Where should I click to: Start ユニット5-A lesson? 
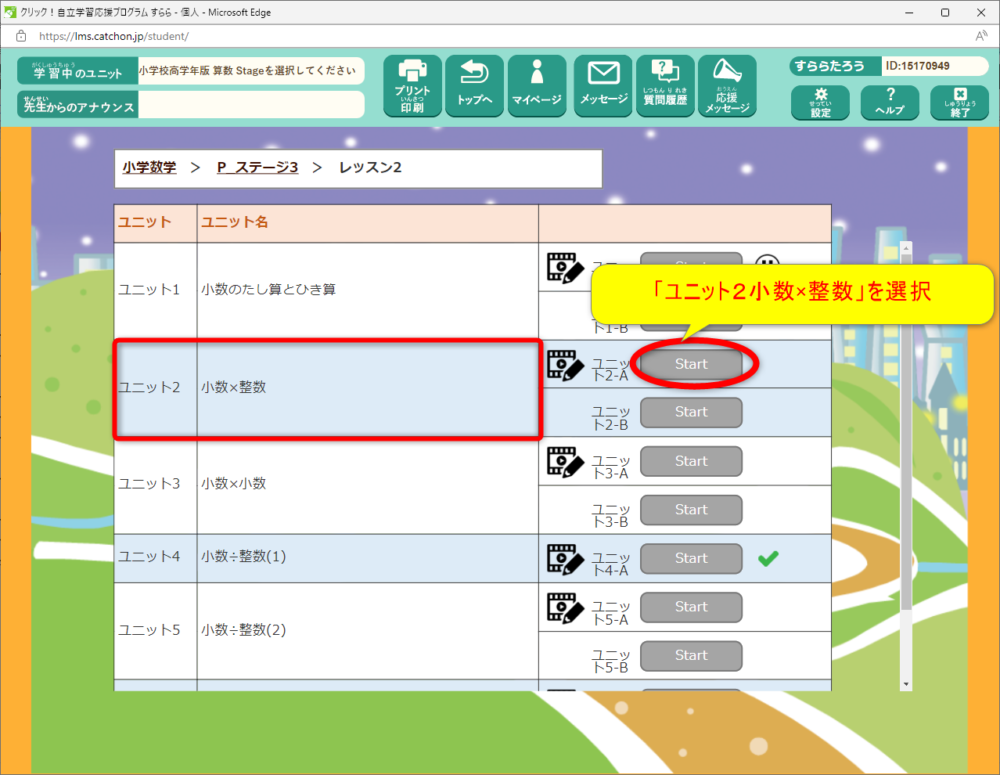[x=691, y=607]
